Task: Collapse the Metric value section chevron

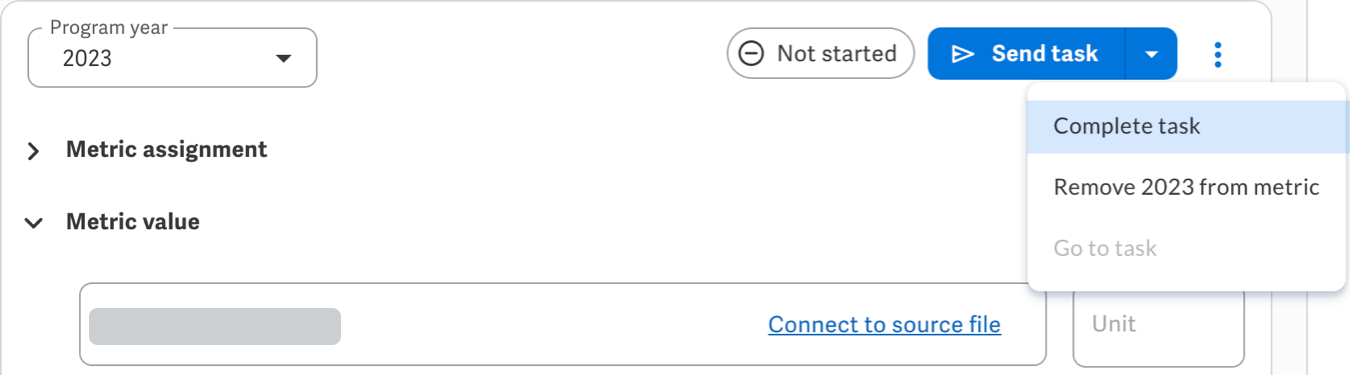Action: (x=34, y=223)
